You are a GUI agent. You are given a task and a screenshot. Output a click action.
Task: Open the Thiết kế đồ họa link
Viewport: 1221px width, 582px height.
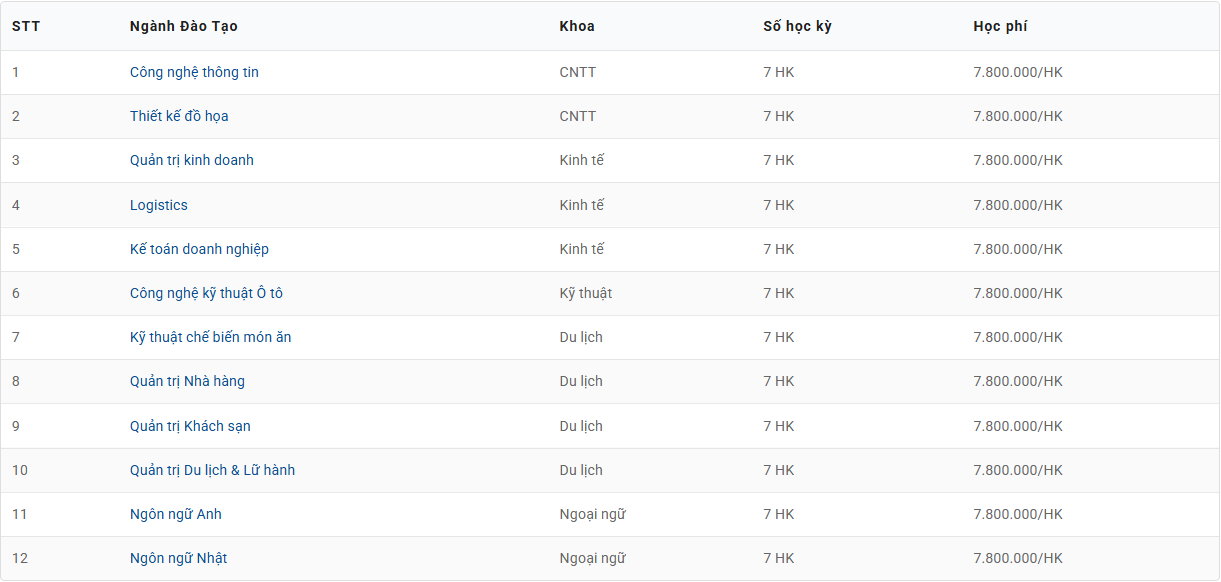179,116
